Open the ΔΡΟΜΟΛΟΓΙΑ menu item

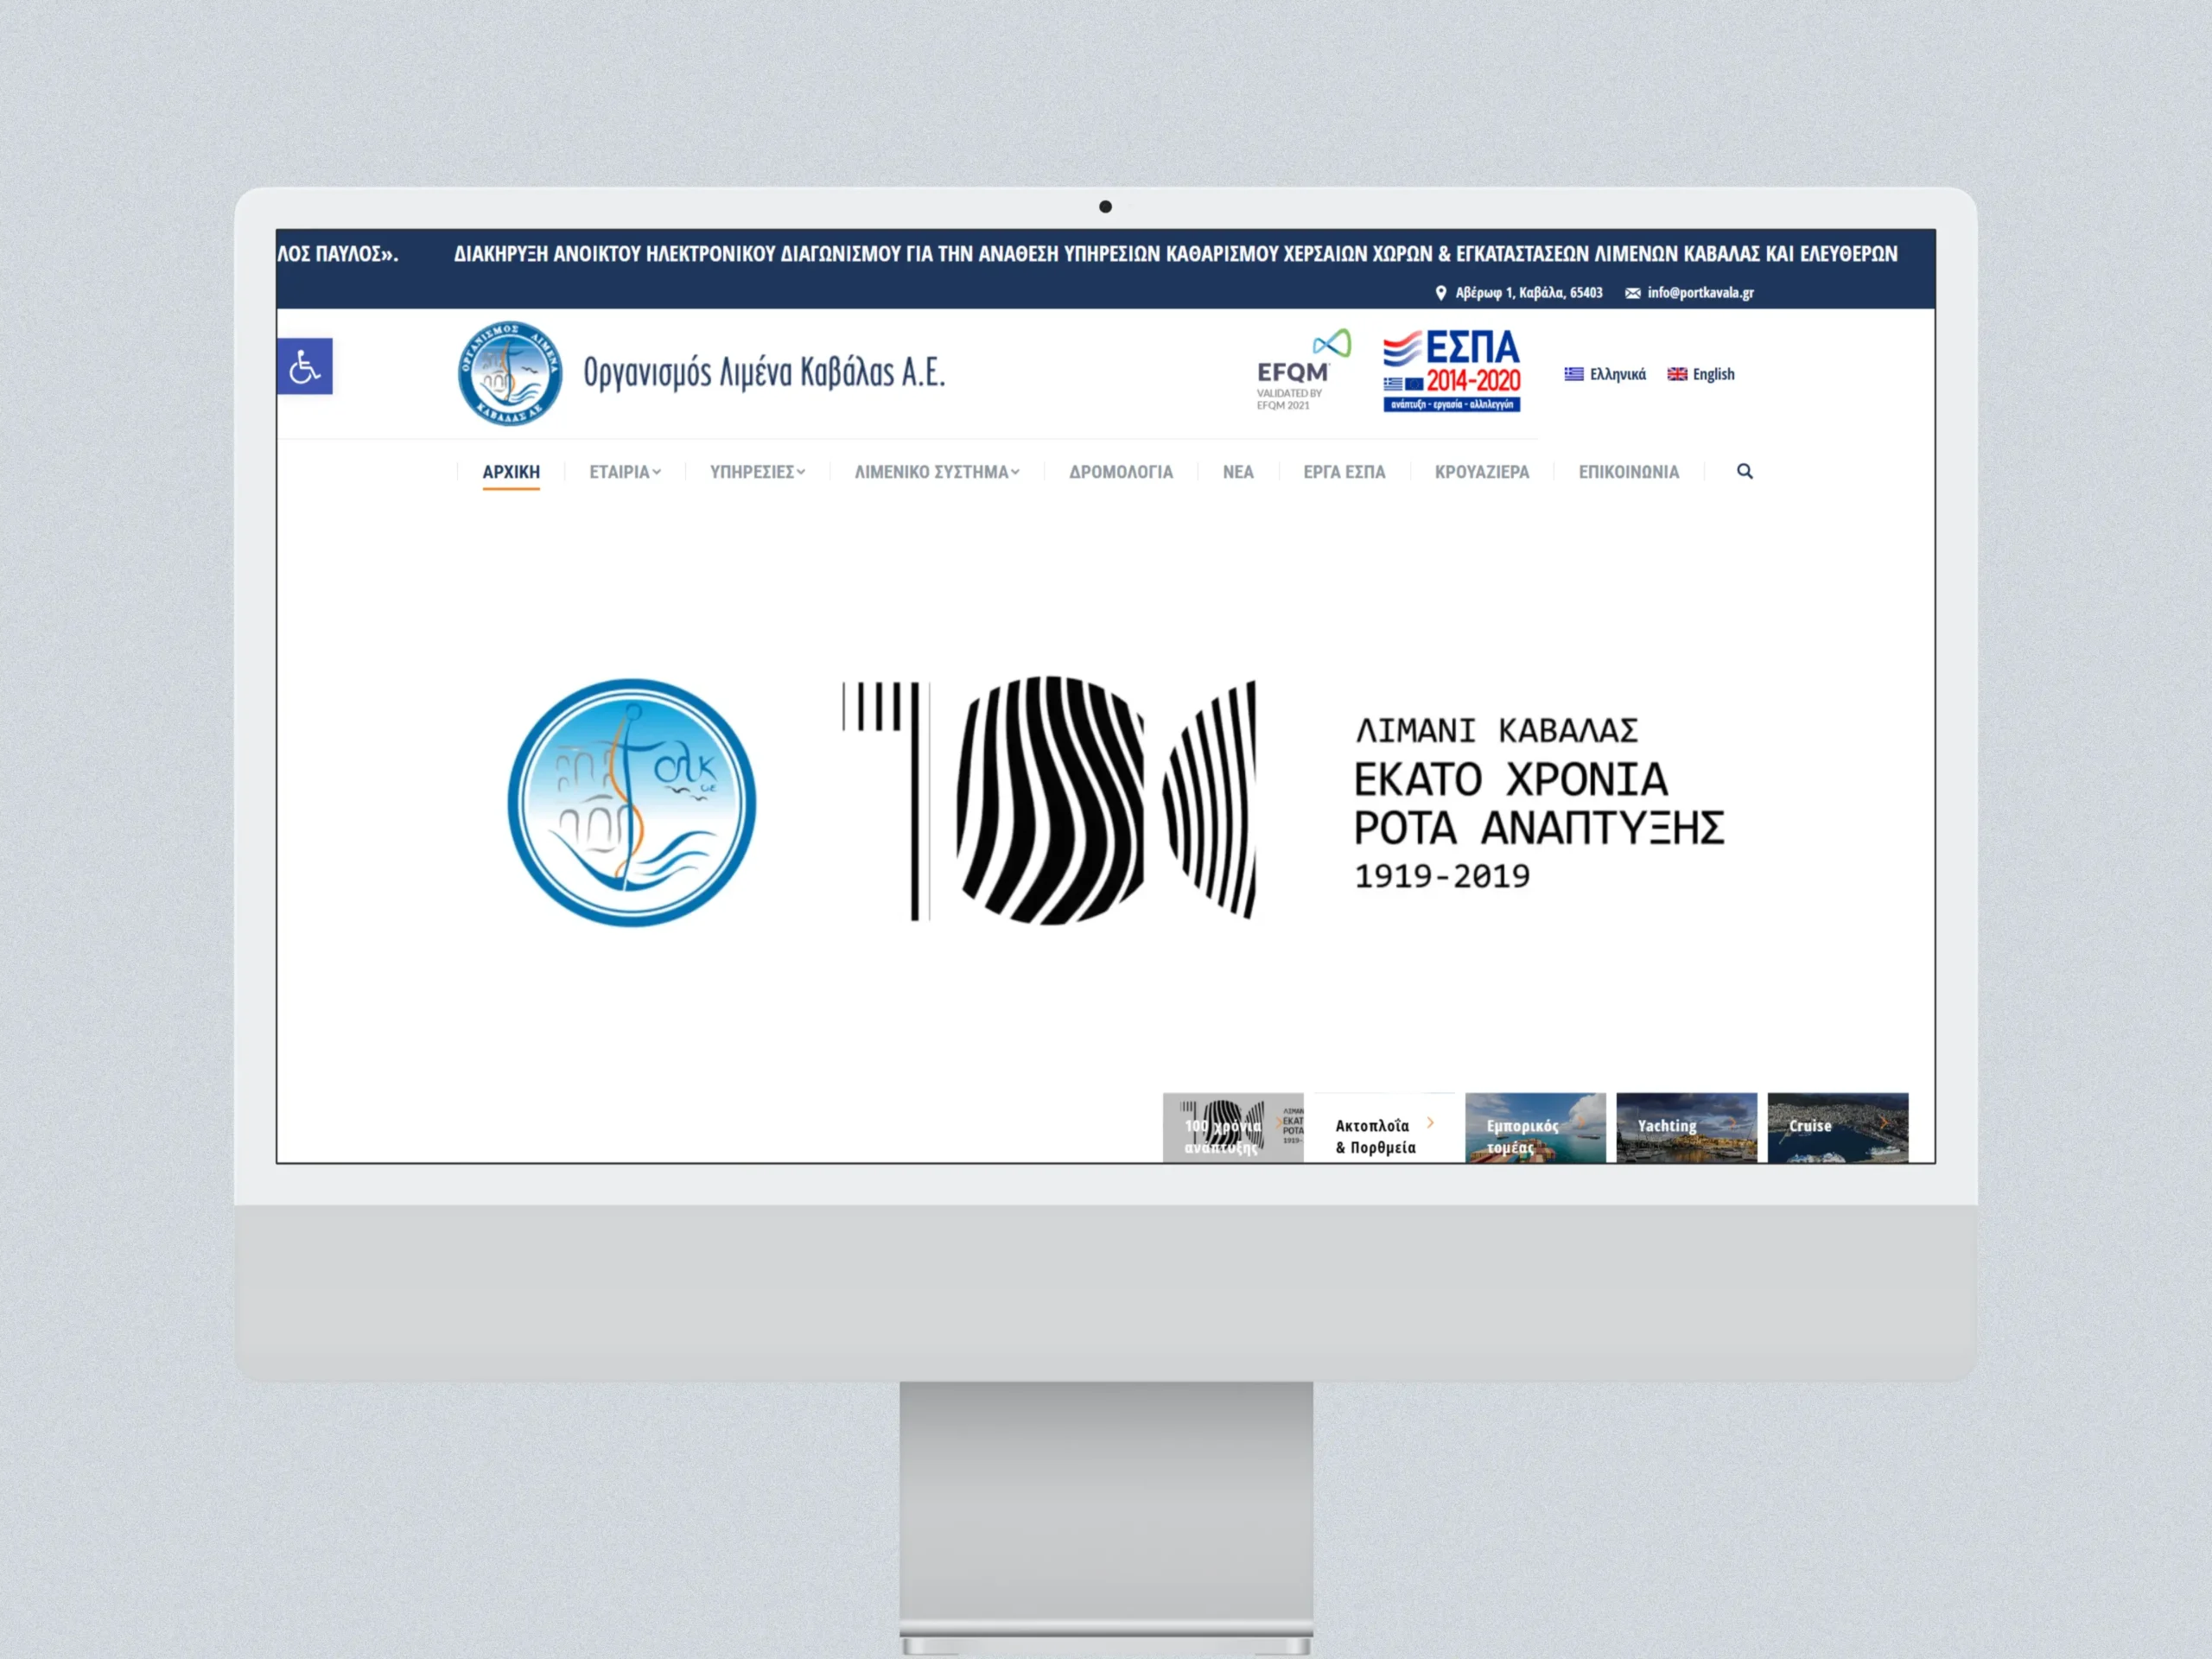(x=1120, y=472)
